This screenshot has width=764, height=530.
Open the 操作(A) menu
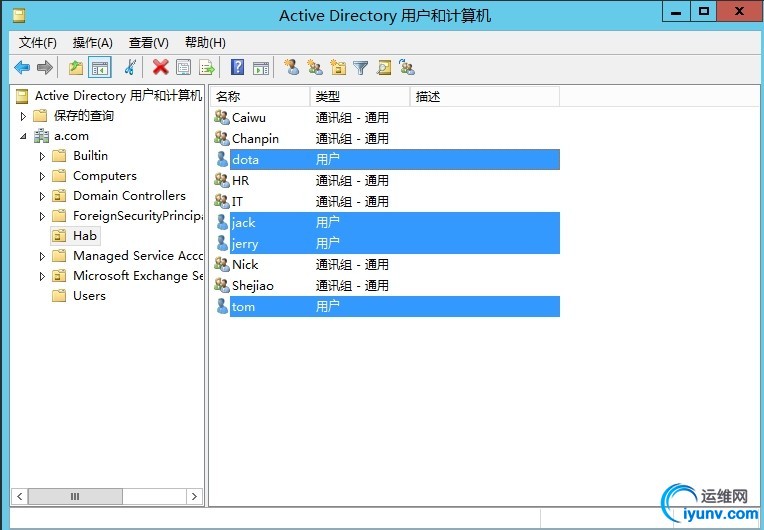tap(93, 43)
